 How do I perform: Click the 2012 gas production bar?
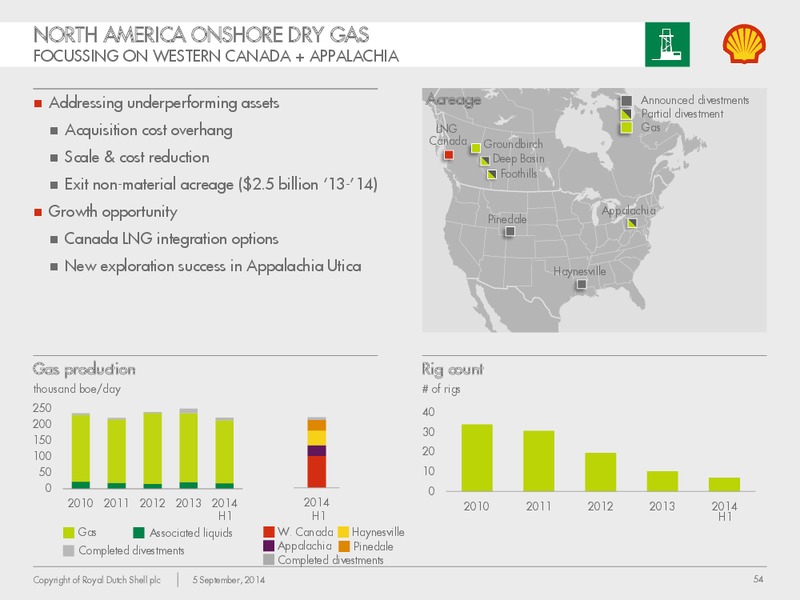click(x=153, y=450)
